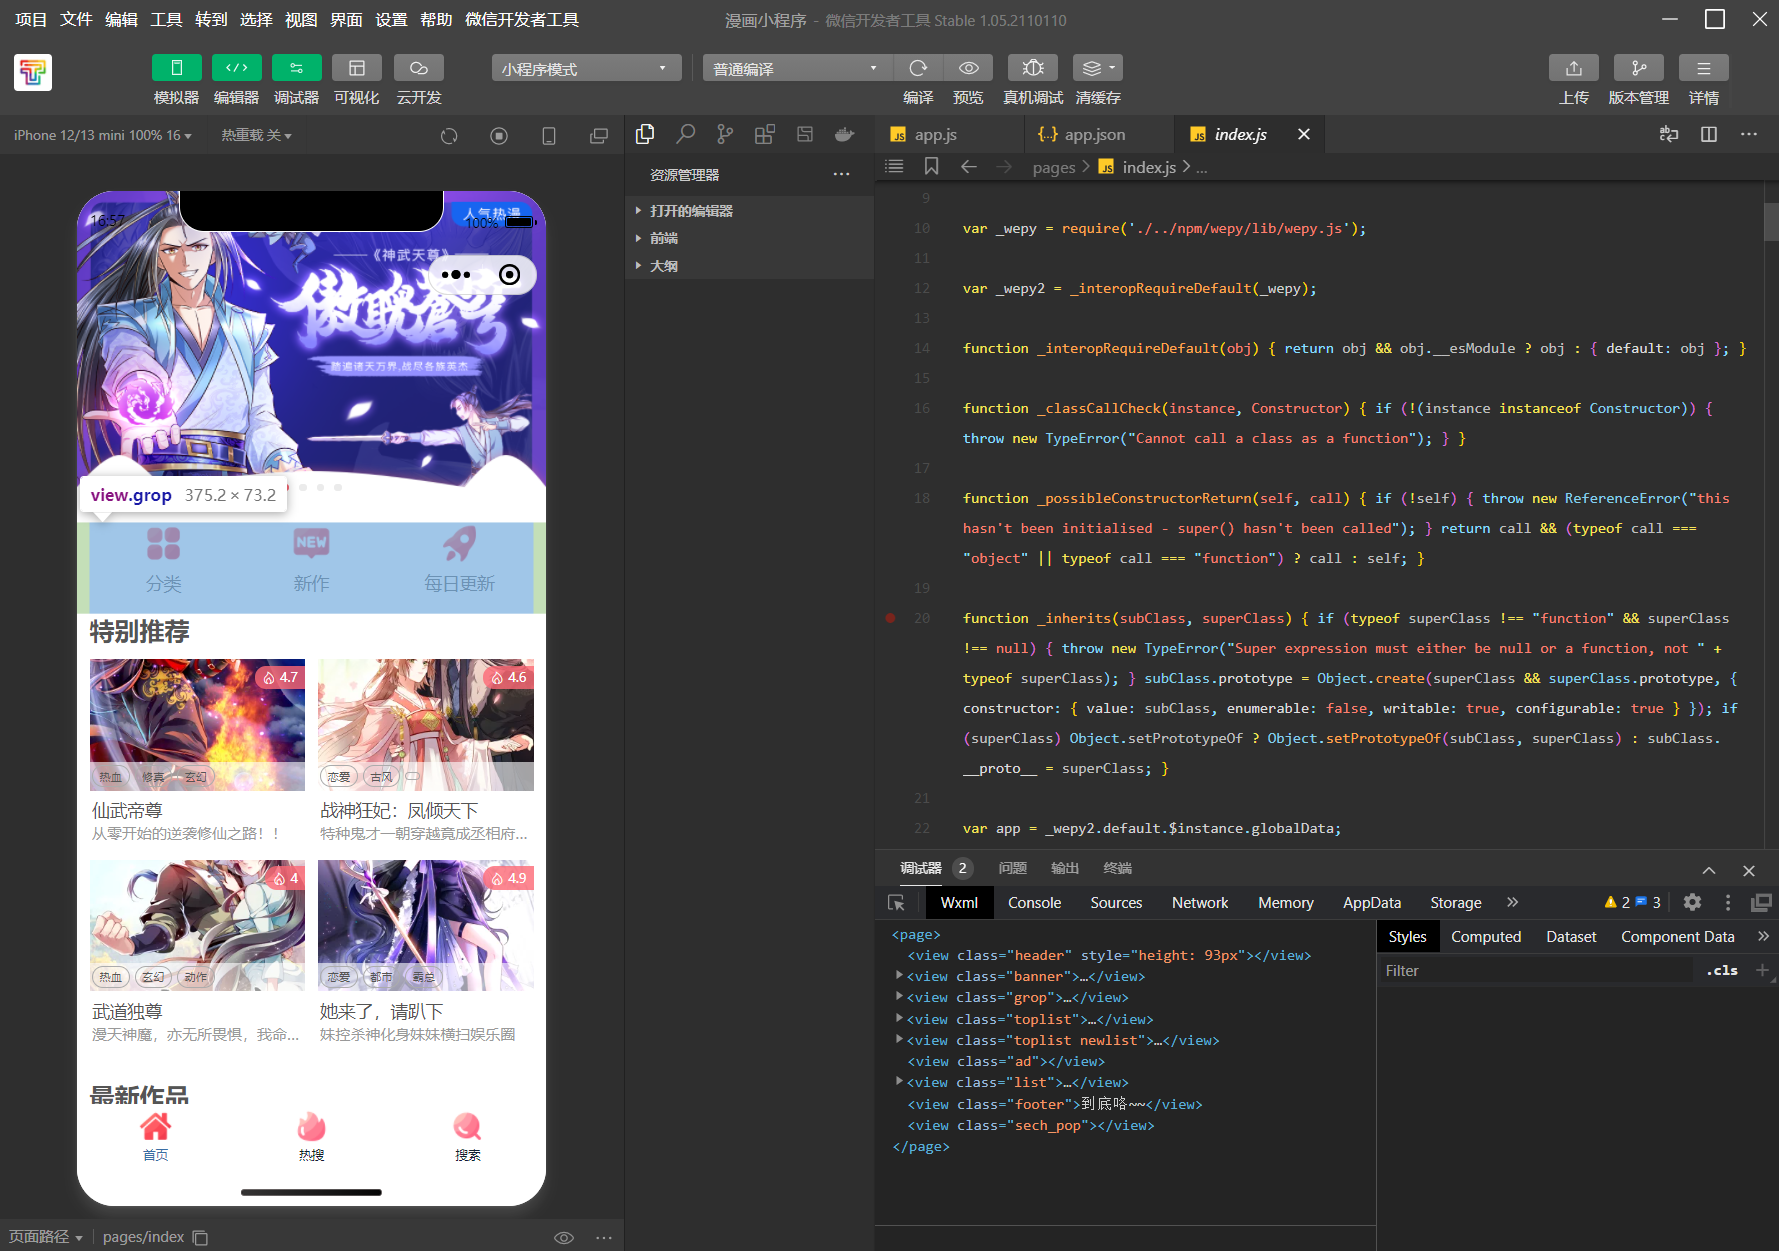Open the file explorer icon
This screenshot has height=1251, width=1779.
[x=645, y=134]
